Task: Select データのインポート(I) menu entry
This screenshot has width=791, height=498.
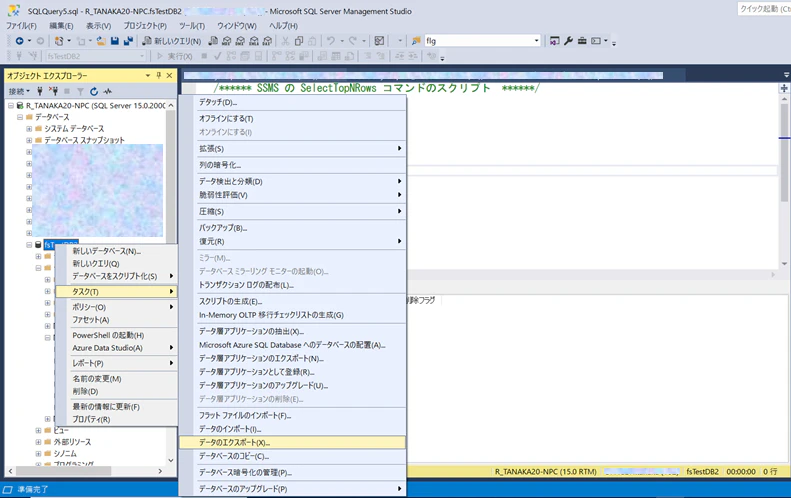Action: click(x=292, y=429)
